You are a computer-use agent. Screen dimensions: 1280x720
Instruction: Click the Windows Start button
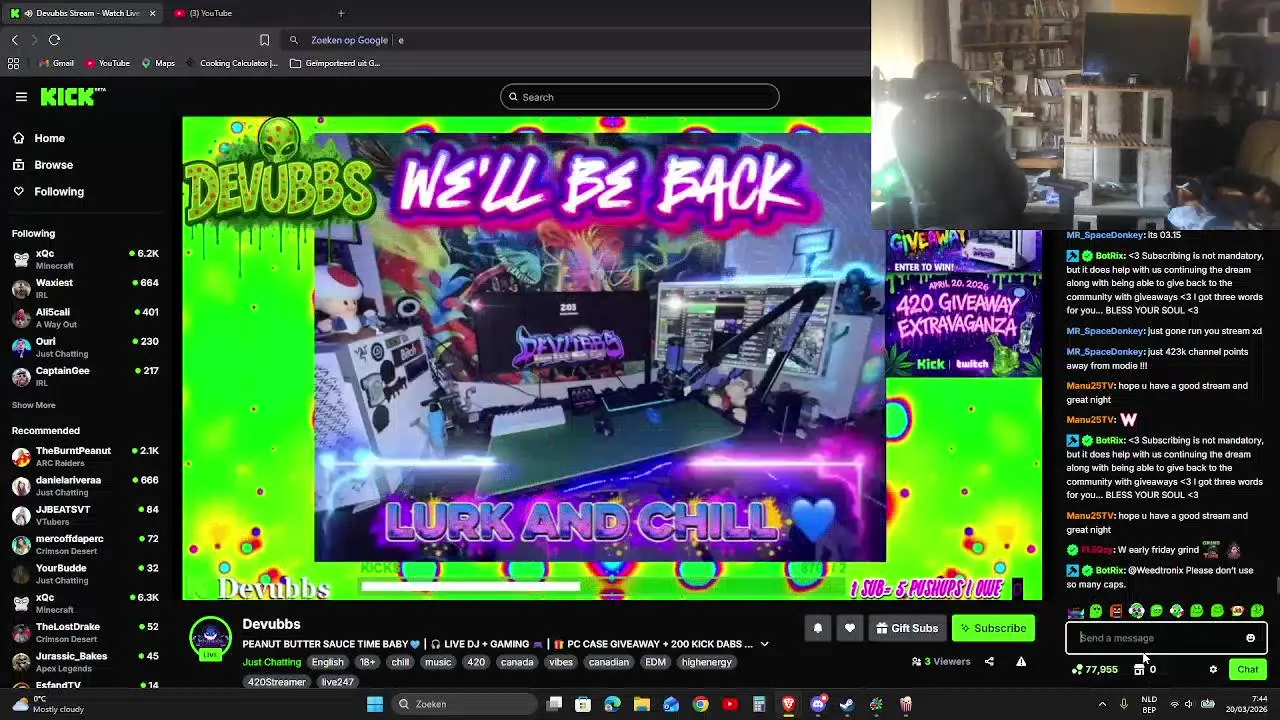(375, 704)
